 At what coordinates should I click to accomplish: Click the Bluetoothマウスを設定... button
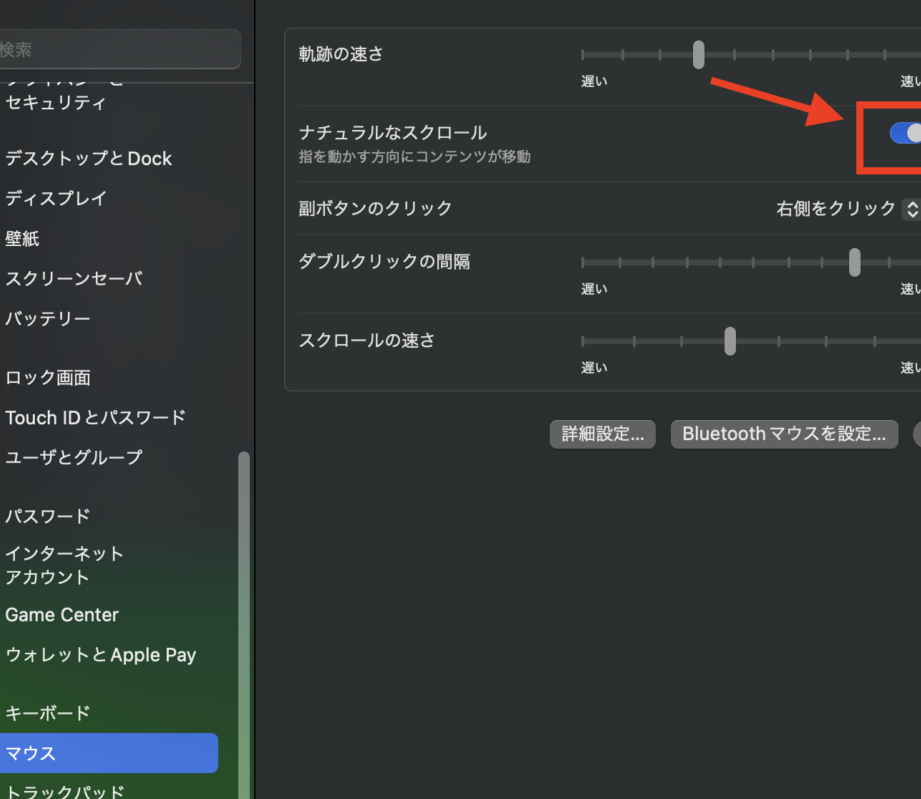pos(784,434)
